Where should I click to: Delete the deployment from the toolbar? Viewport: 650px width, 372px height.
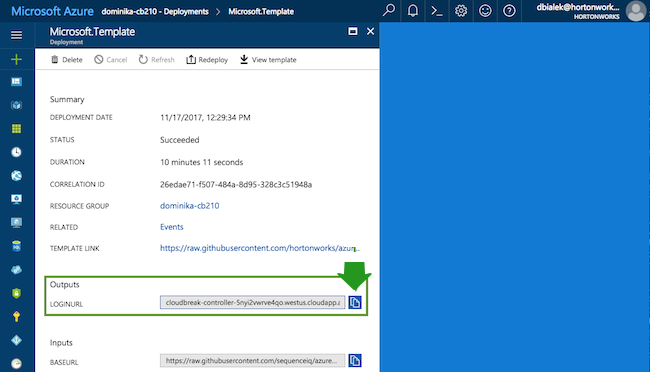(x=67, y=60)
